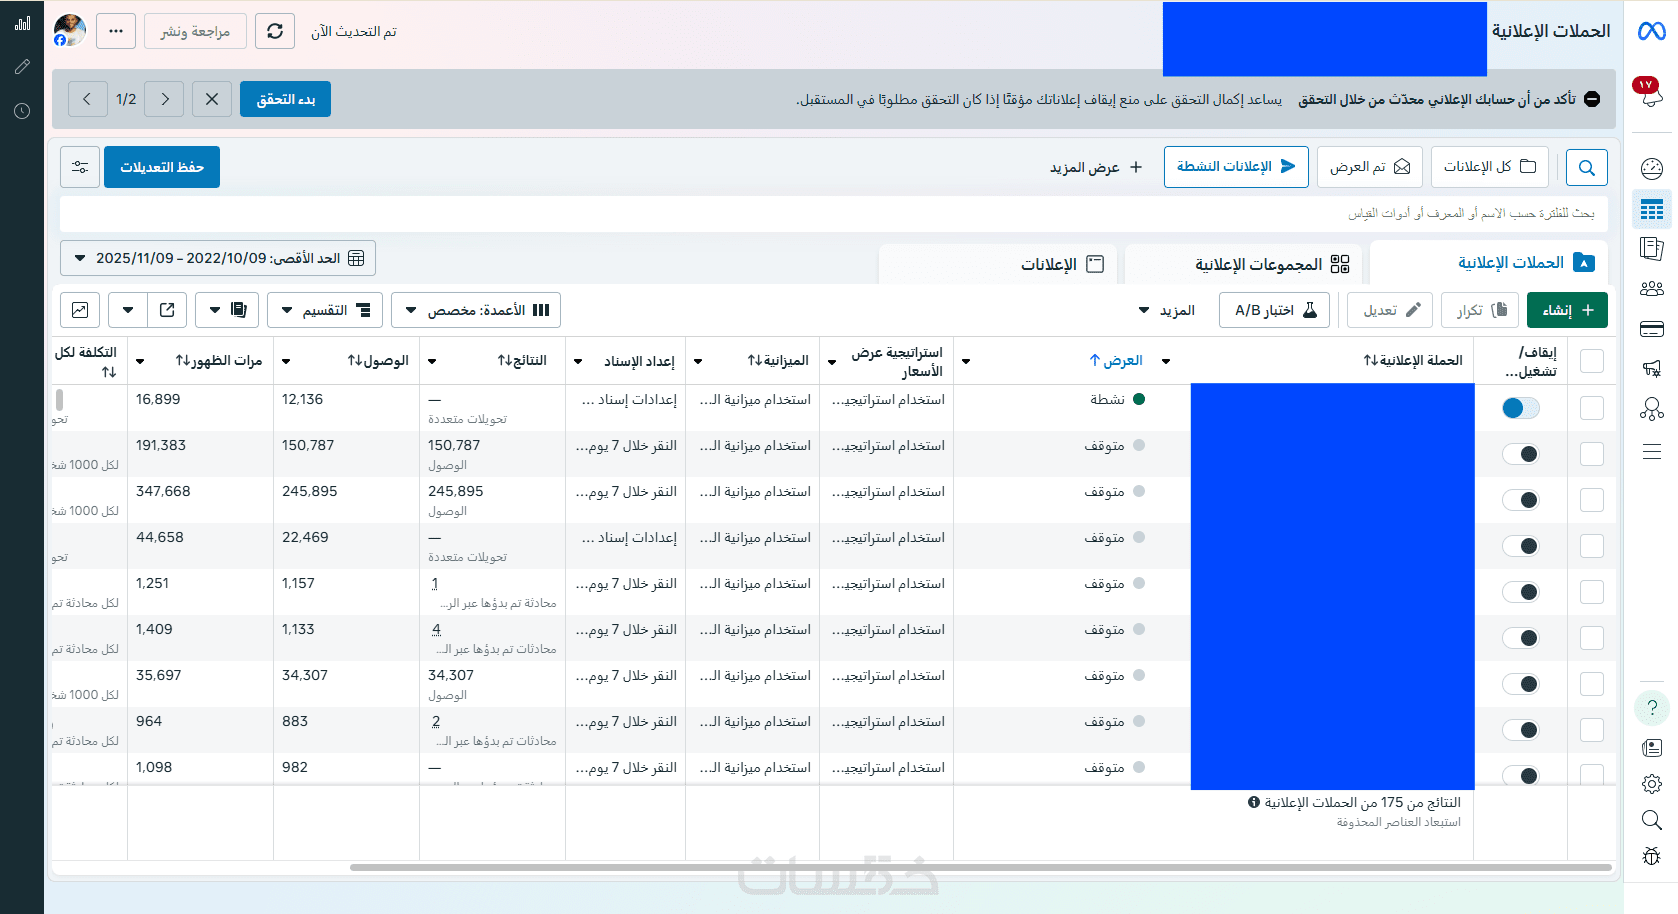Open column menu arrow for الميزانية column
The height and width of the screenshot is (914, 1678).
698,361
